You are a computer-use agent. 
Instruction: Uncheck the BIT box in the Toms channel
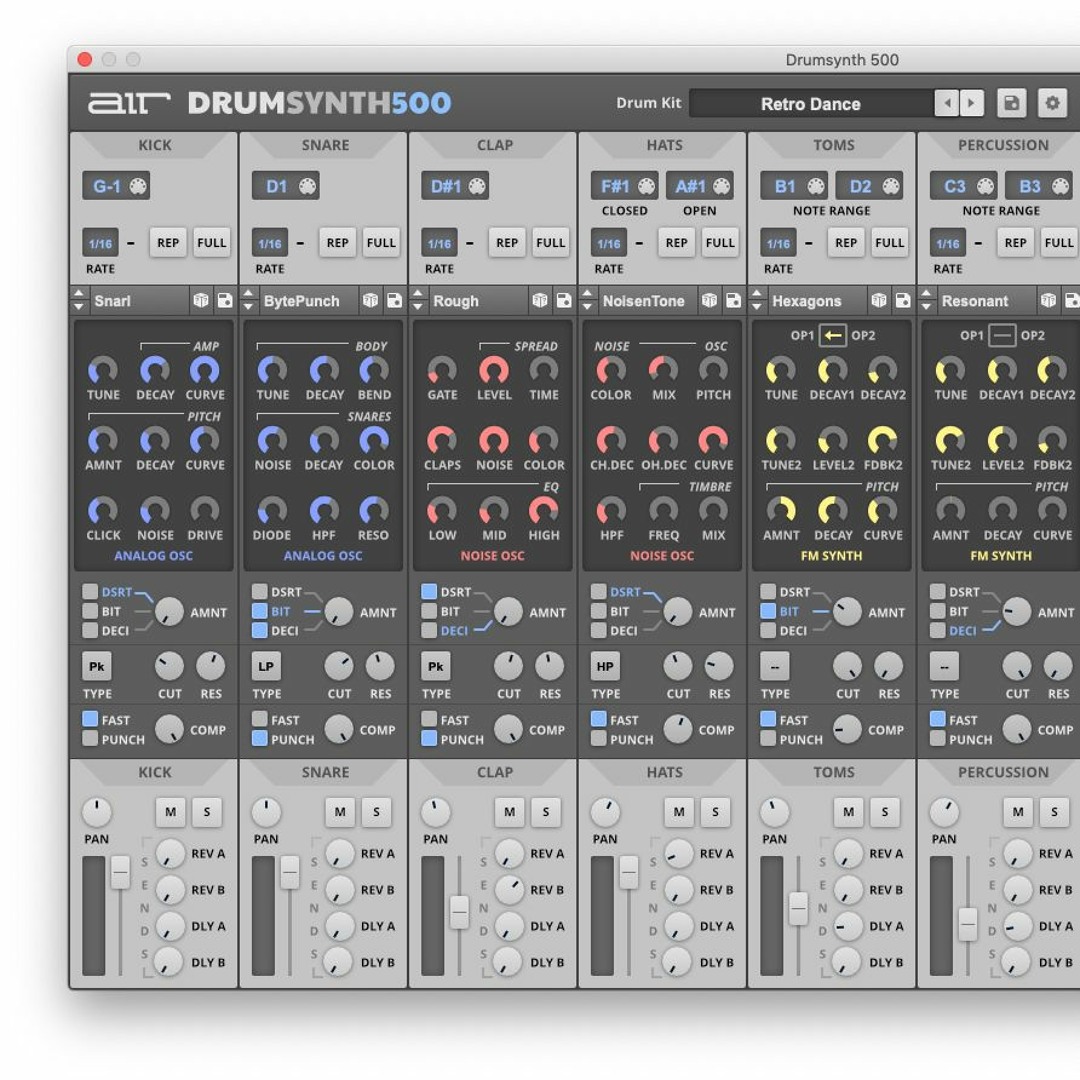pyautogui.click(x=768, y=610)
